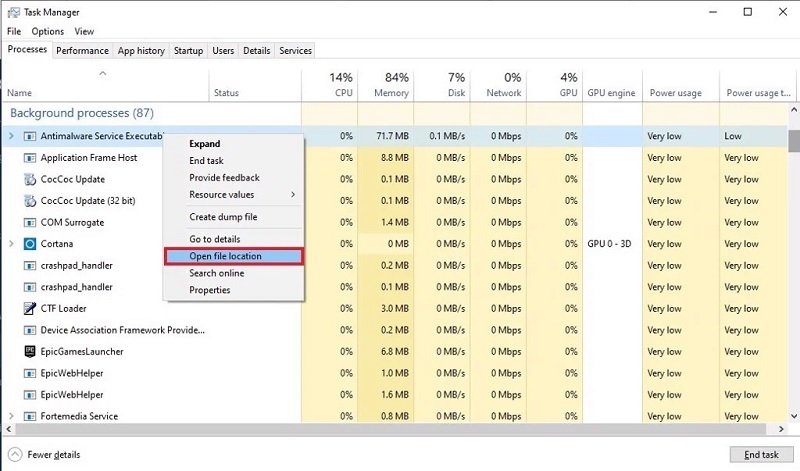Viewport: 800px width, 471px height.
Task: Choose Search online in the context menu
Action: pos(234,273)
